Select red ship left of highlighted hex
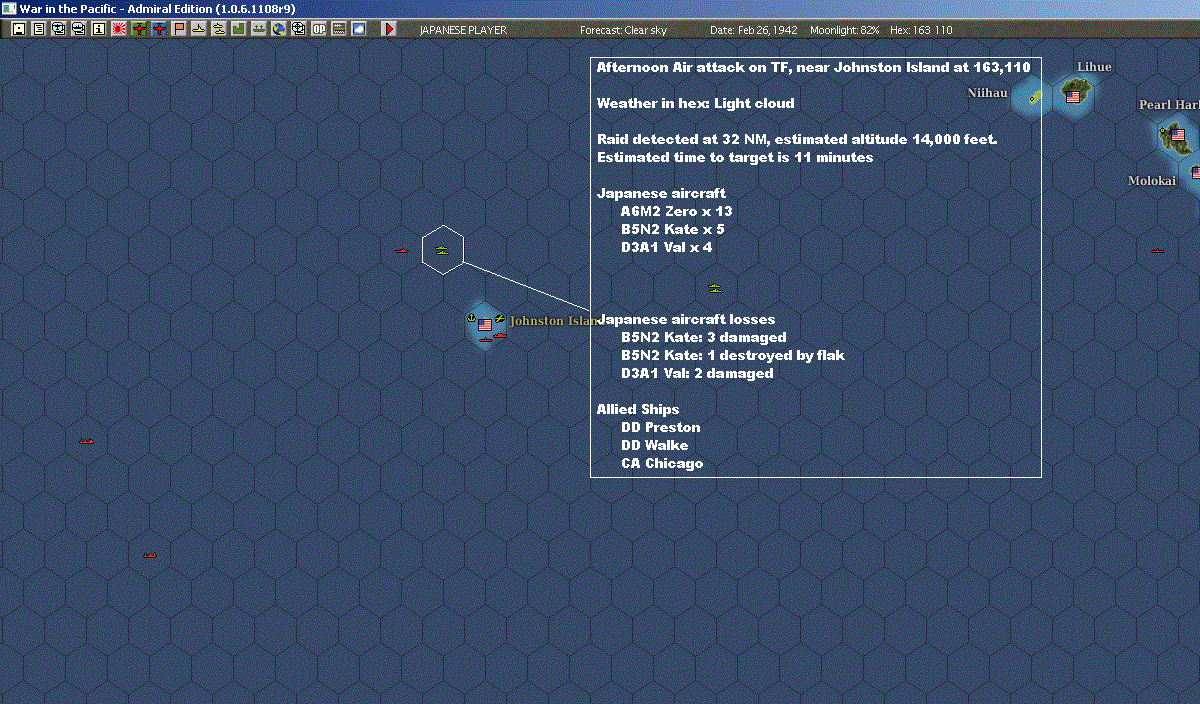Image resolution: width=1200 pixels, height=704 pixels. 402,251
